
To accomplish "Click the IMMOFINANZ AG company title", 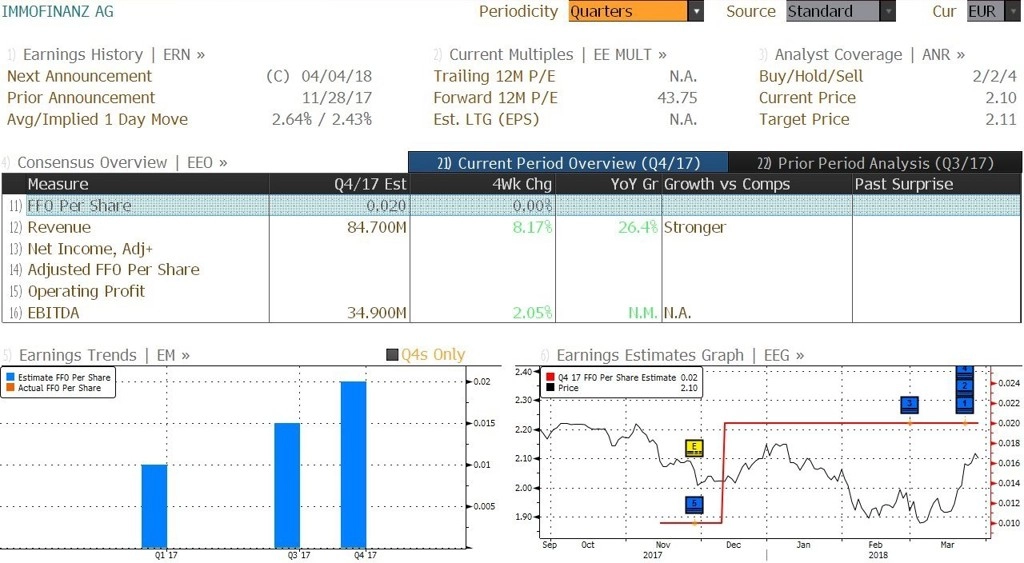I will click(x=57, y=11).
